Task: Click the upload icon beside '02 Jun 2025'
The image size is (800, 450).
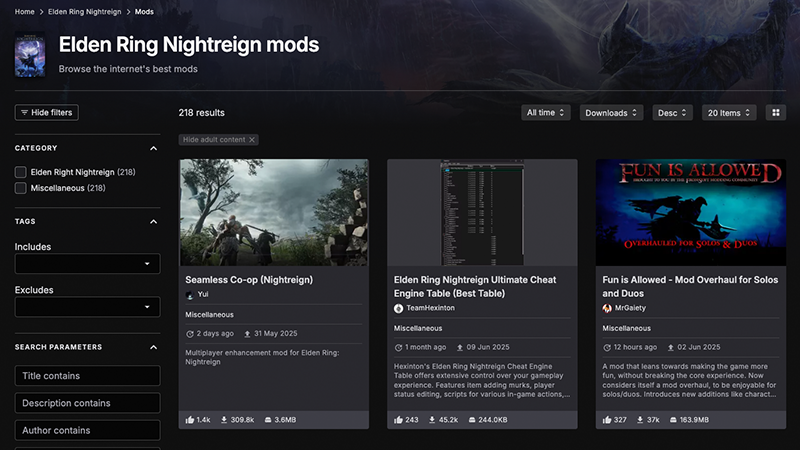Action: pyautogui.click(x=671, y=347)
